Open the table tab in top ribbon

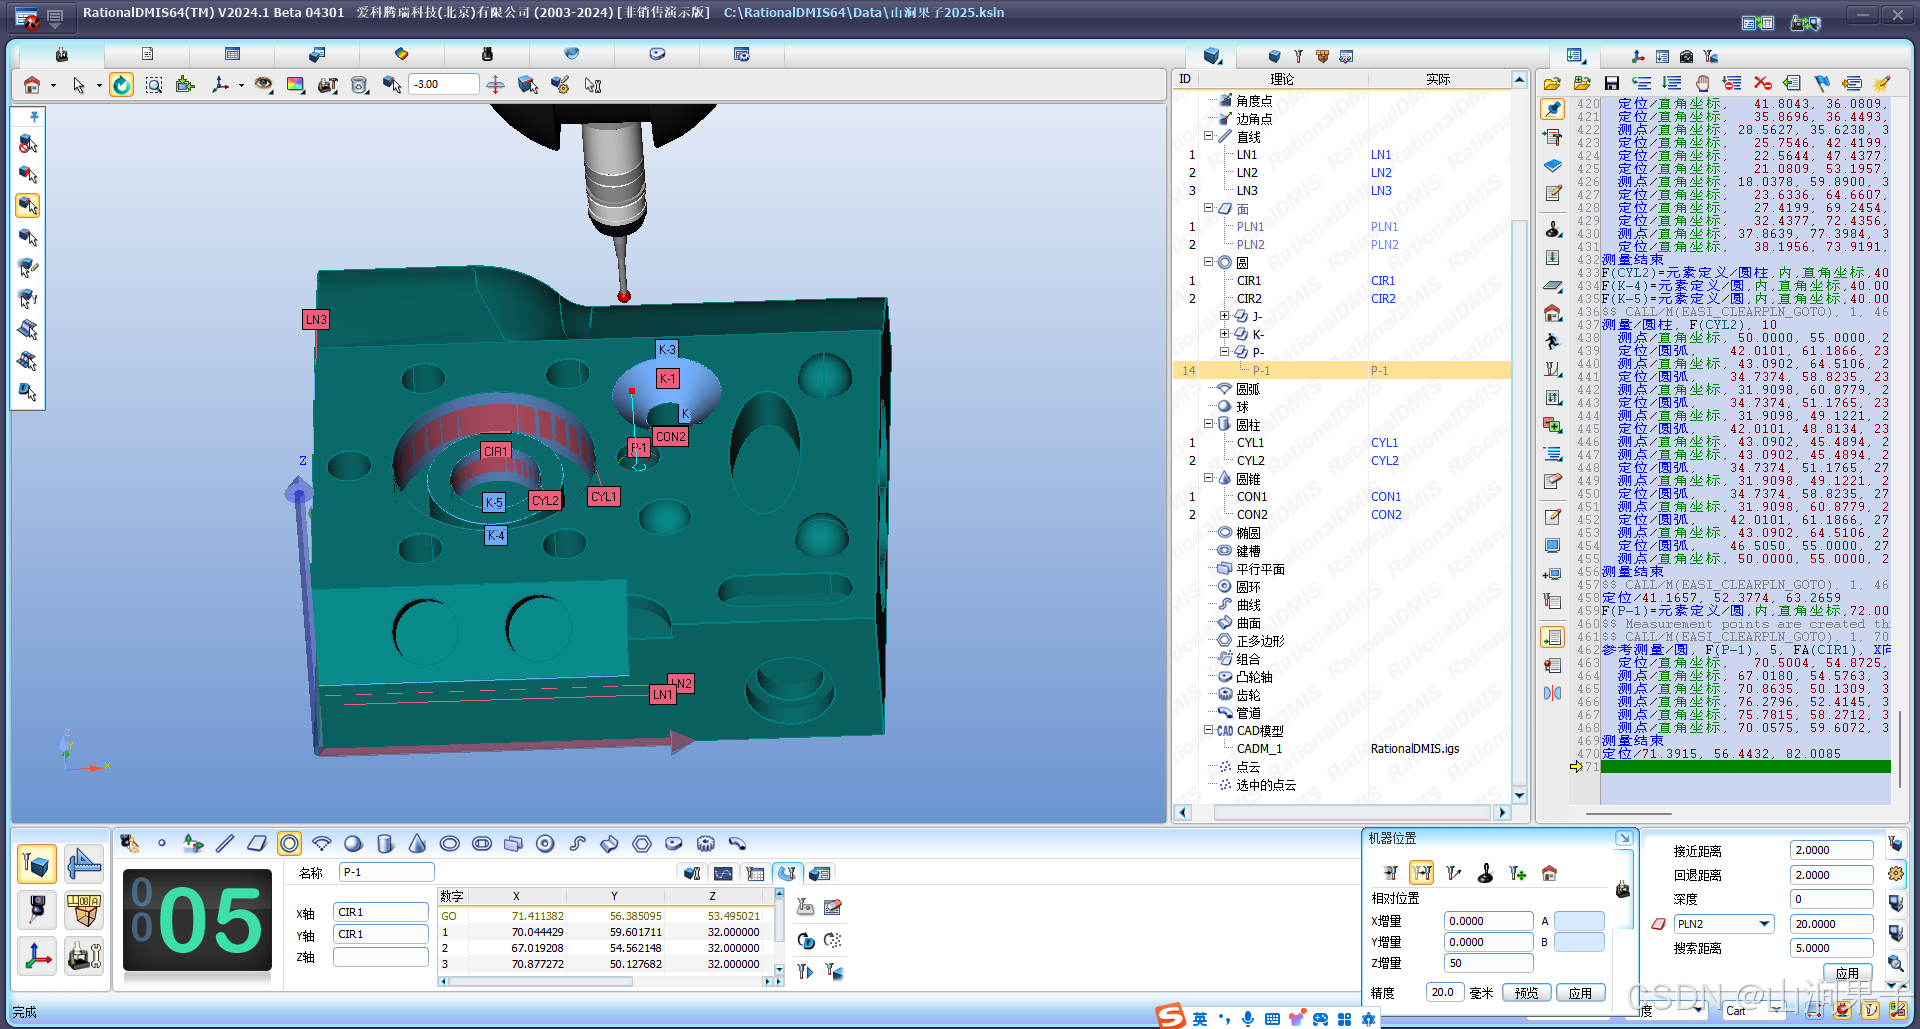(232, 54)
